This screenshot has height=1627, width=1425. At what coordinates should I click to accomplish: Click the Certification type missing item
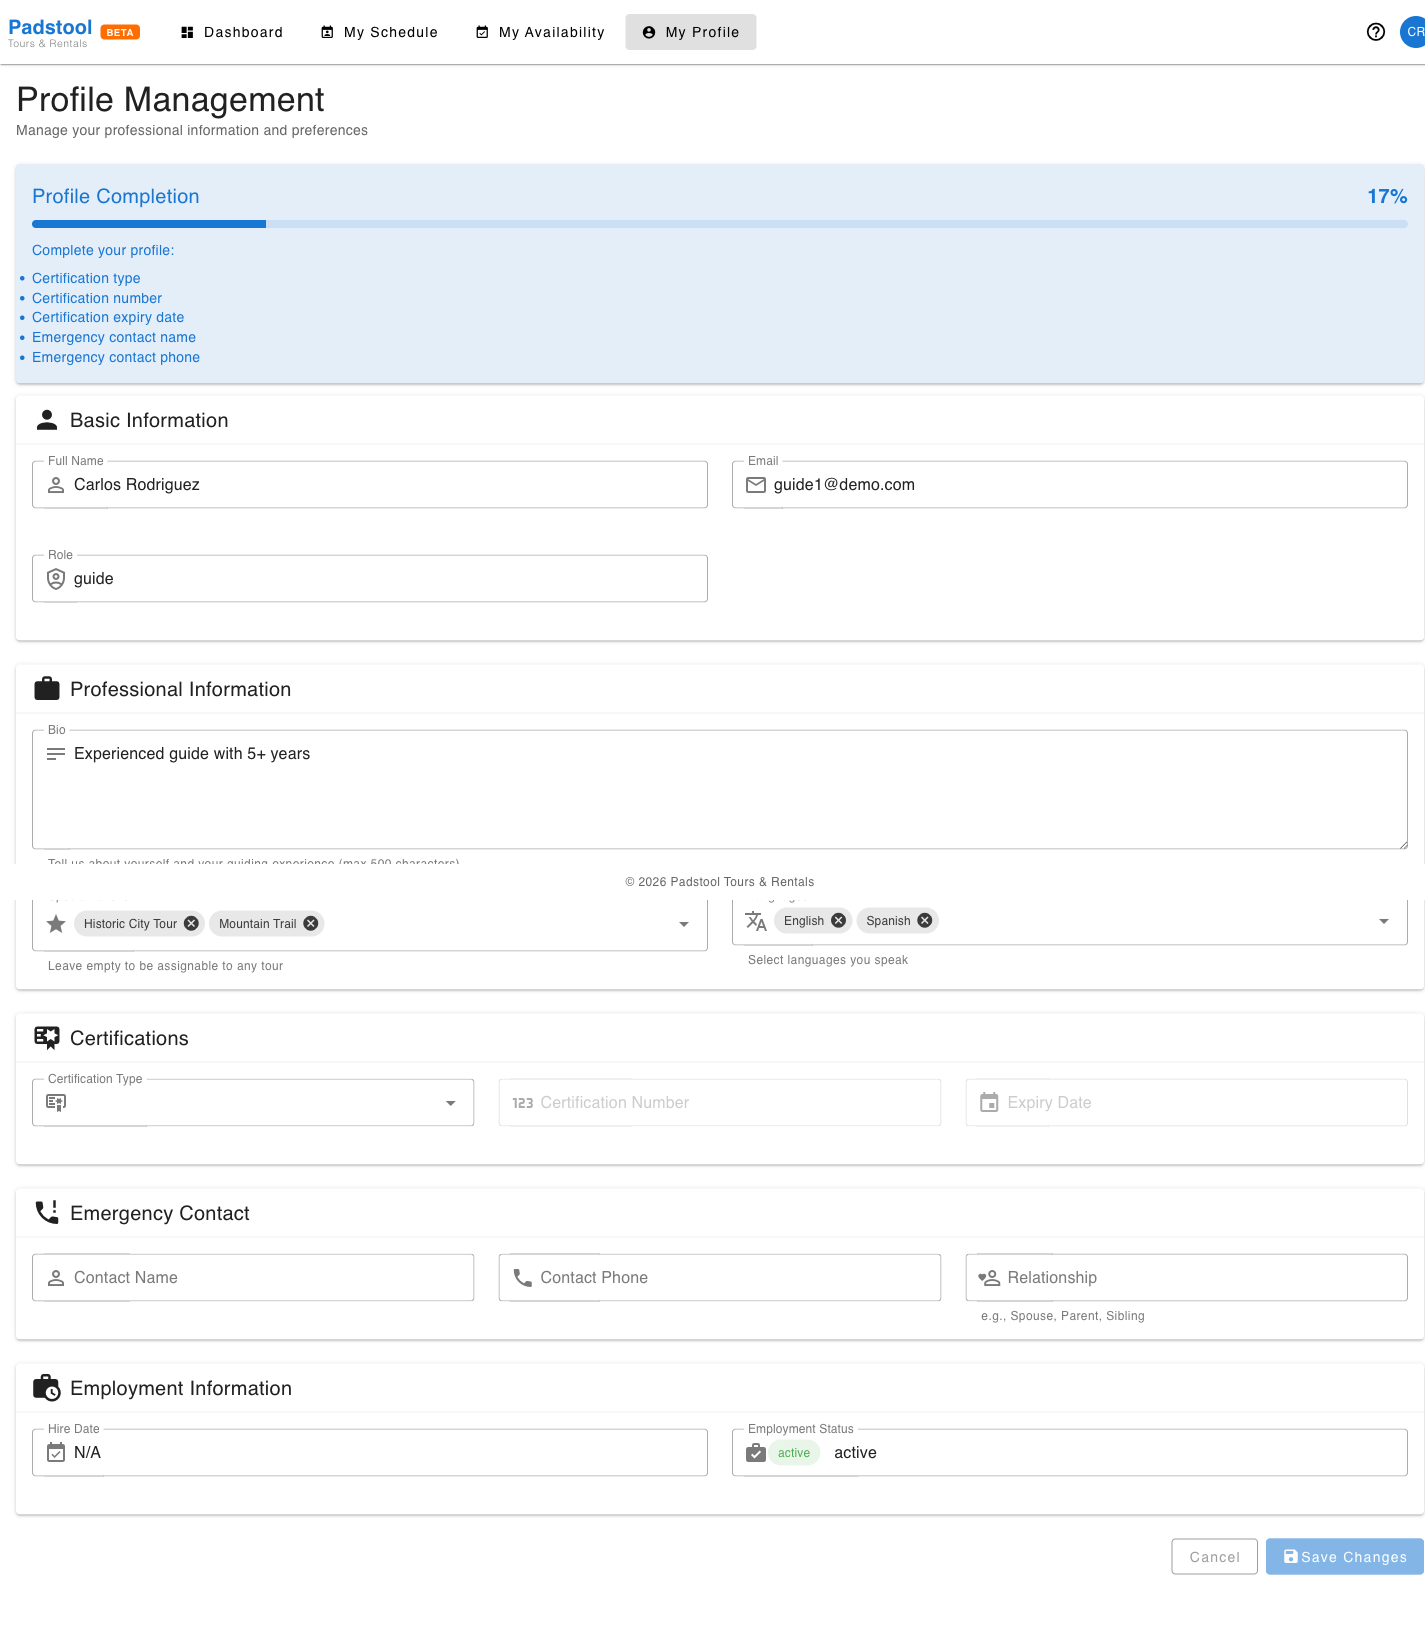tap(86, 278)
